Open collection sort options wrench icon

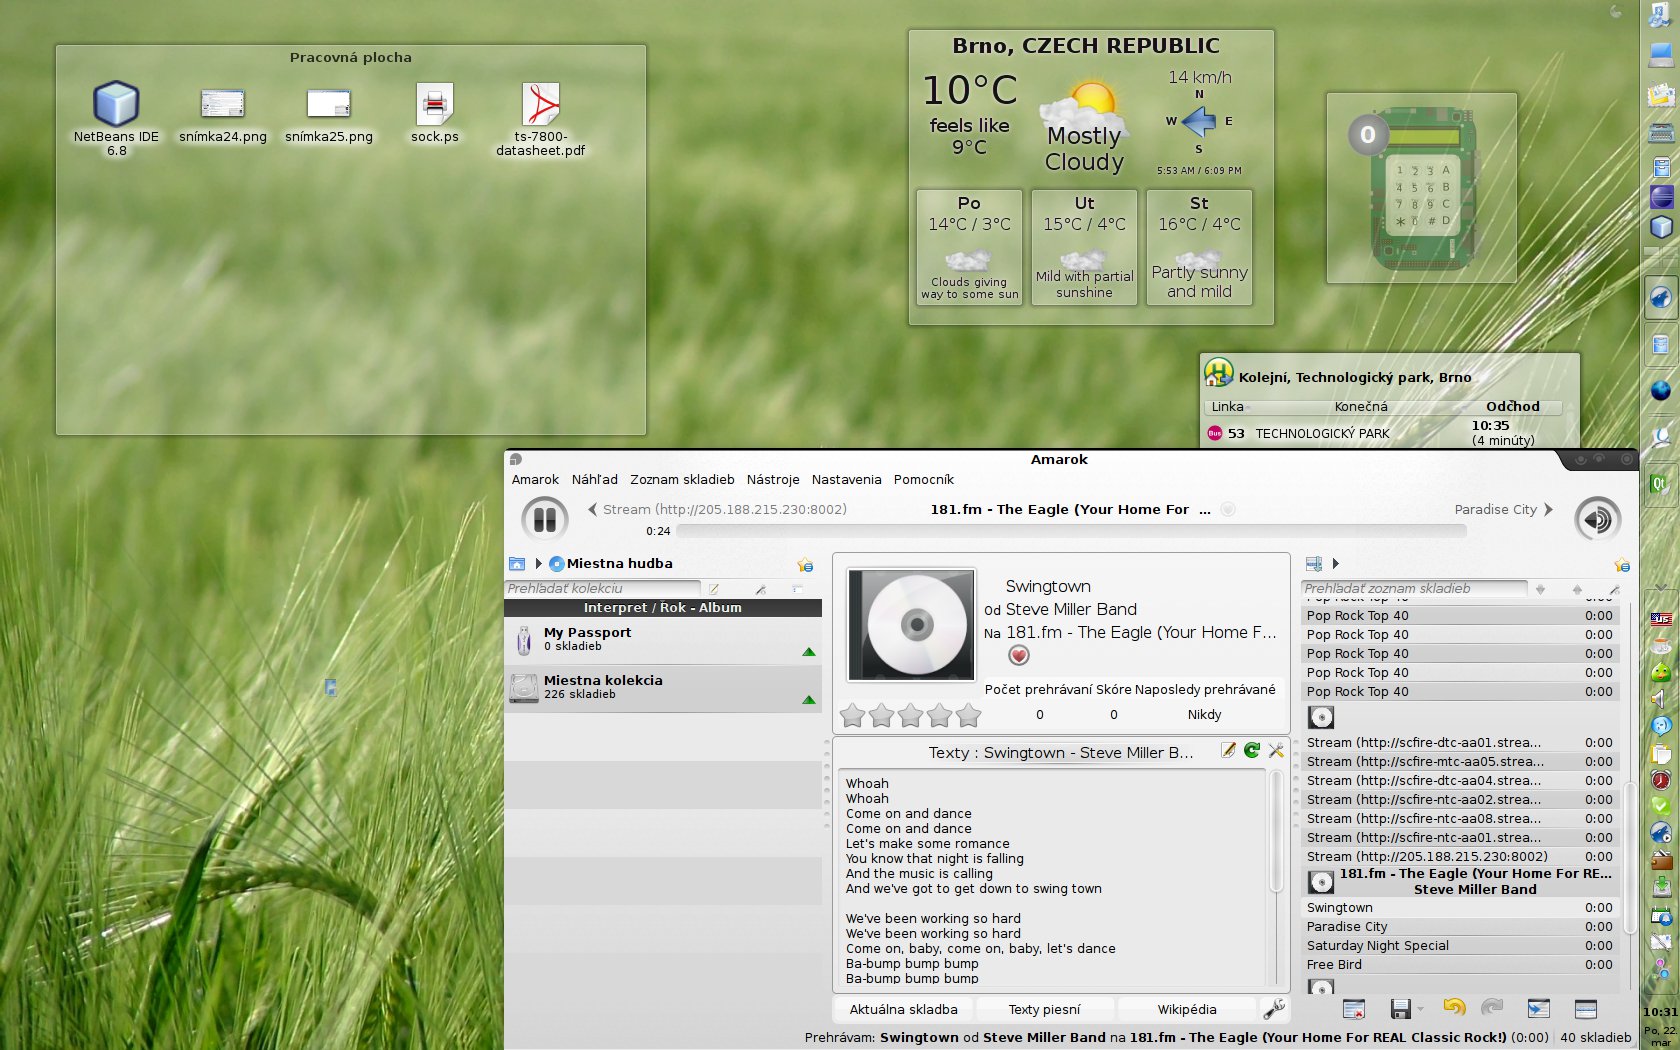(x=761, y=589)
